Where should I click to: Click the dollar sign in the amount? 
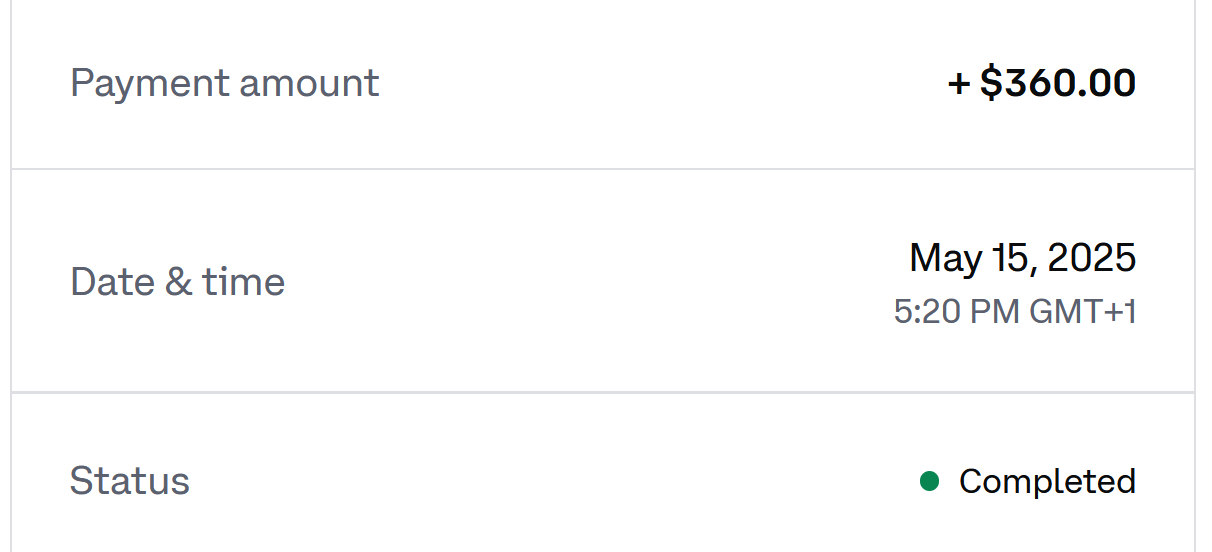tap(990, 83)
